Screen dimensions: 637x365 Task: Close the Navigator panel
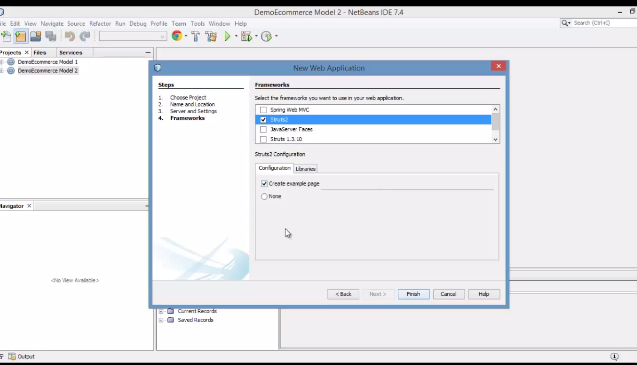(29, 206)
